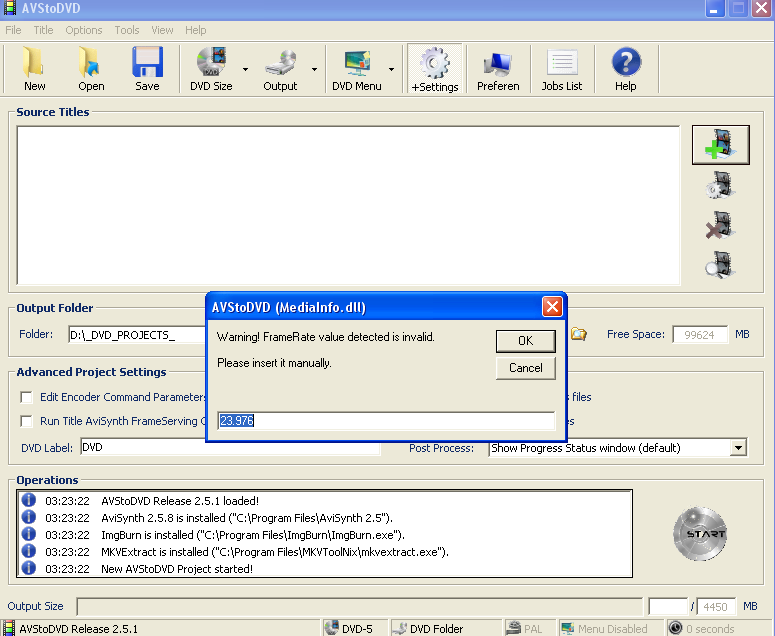Open the Jobs List
775x636 pixels.
pos(561,68)
